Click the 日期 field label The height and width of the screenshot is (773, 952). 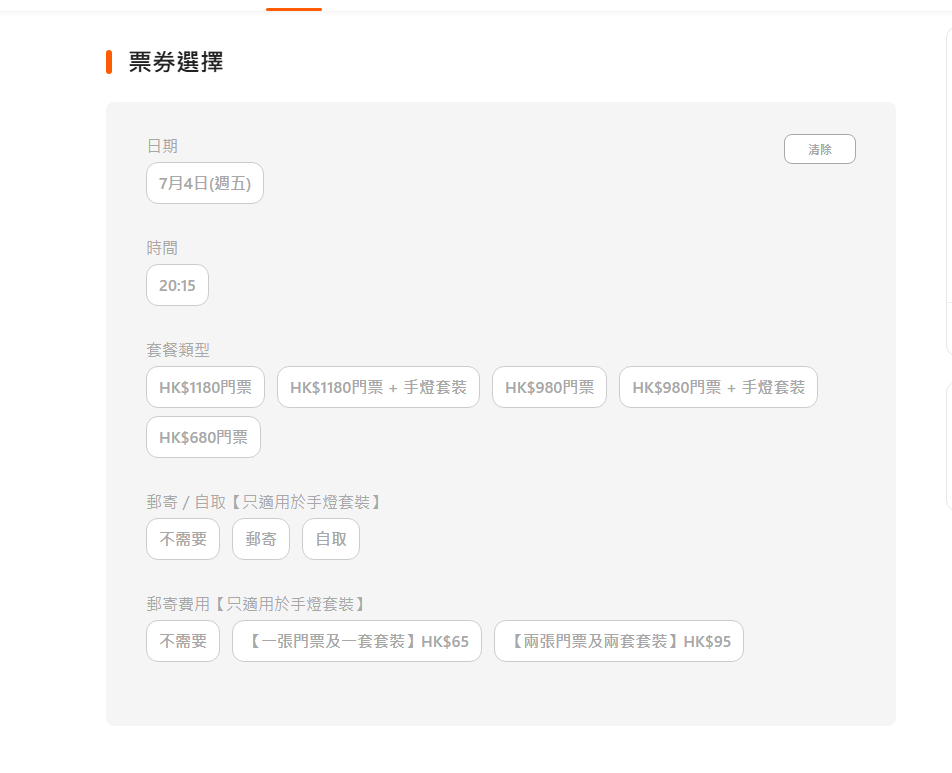[162, 146]
